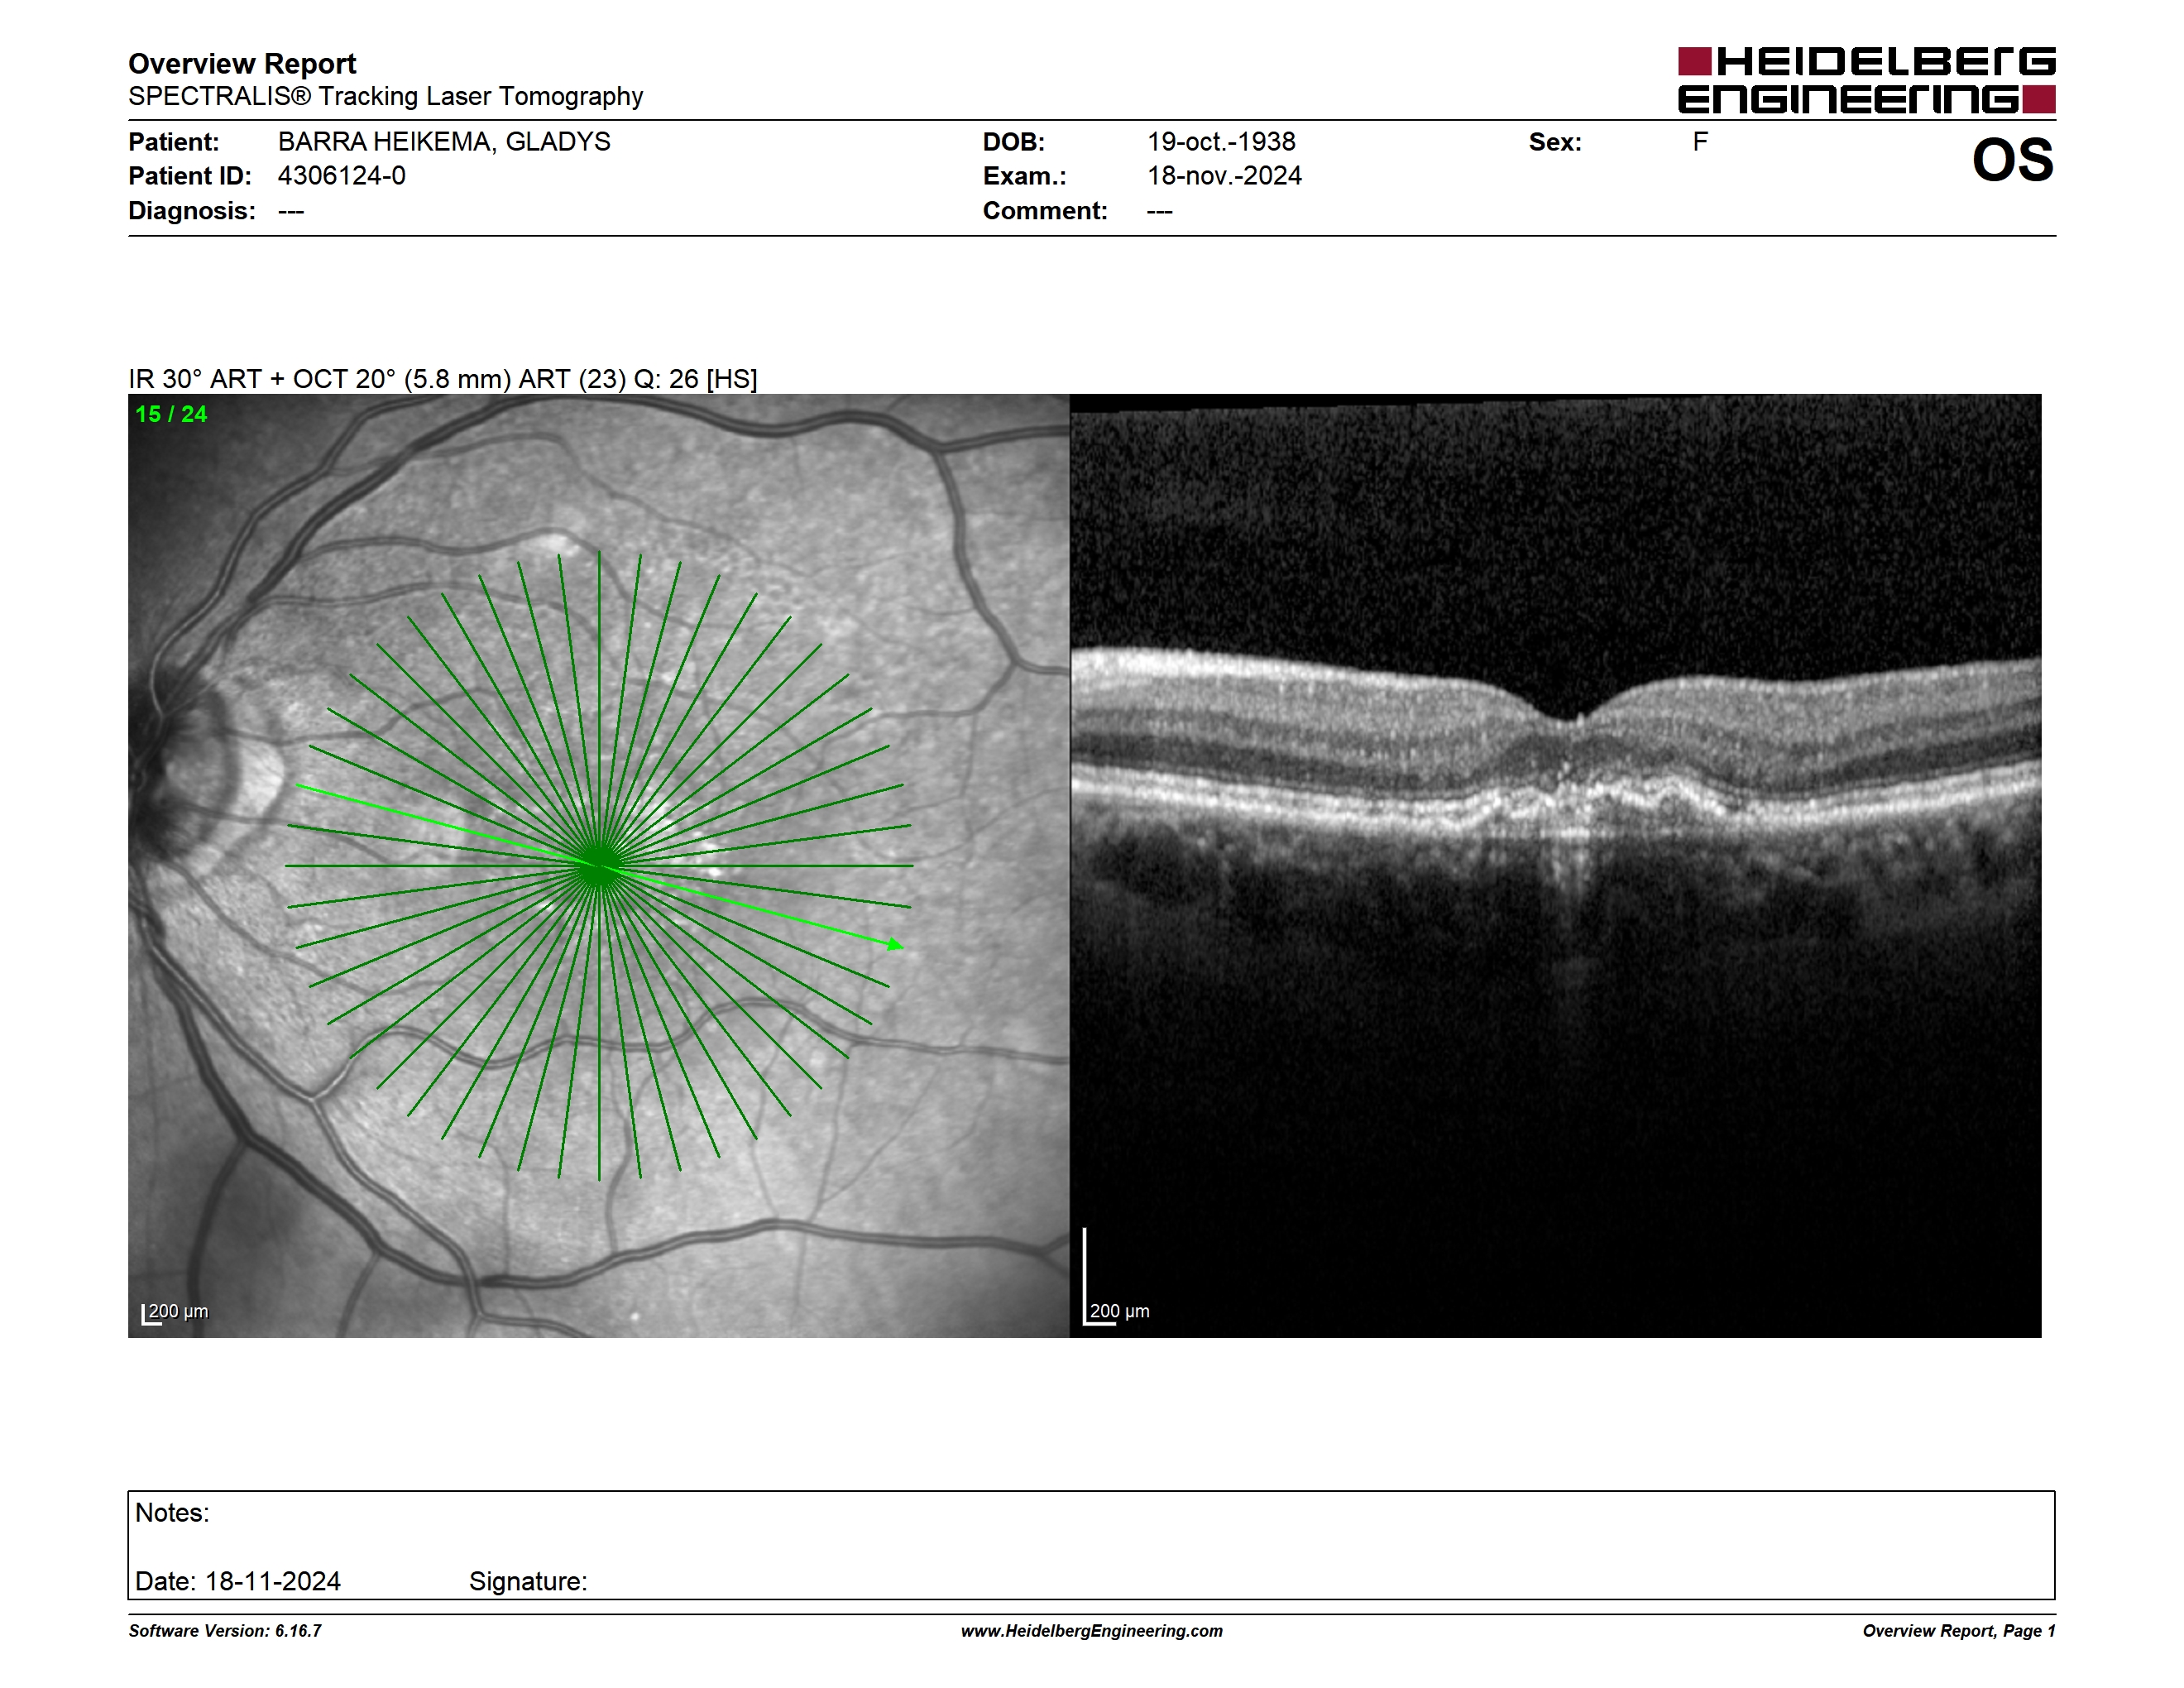Click 'SPECTRALIS® Tracking Laser Tomography' subtitle
Image resolution: width=2184 pixels, height=1688 pixels.
pyautogui.click(x=385, y=97)
